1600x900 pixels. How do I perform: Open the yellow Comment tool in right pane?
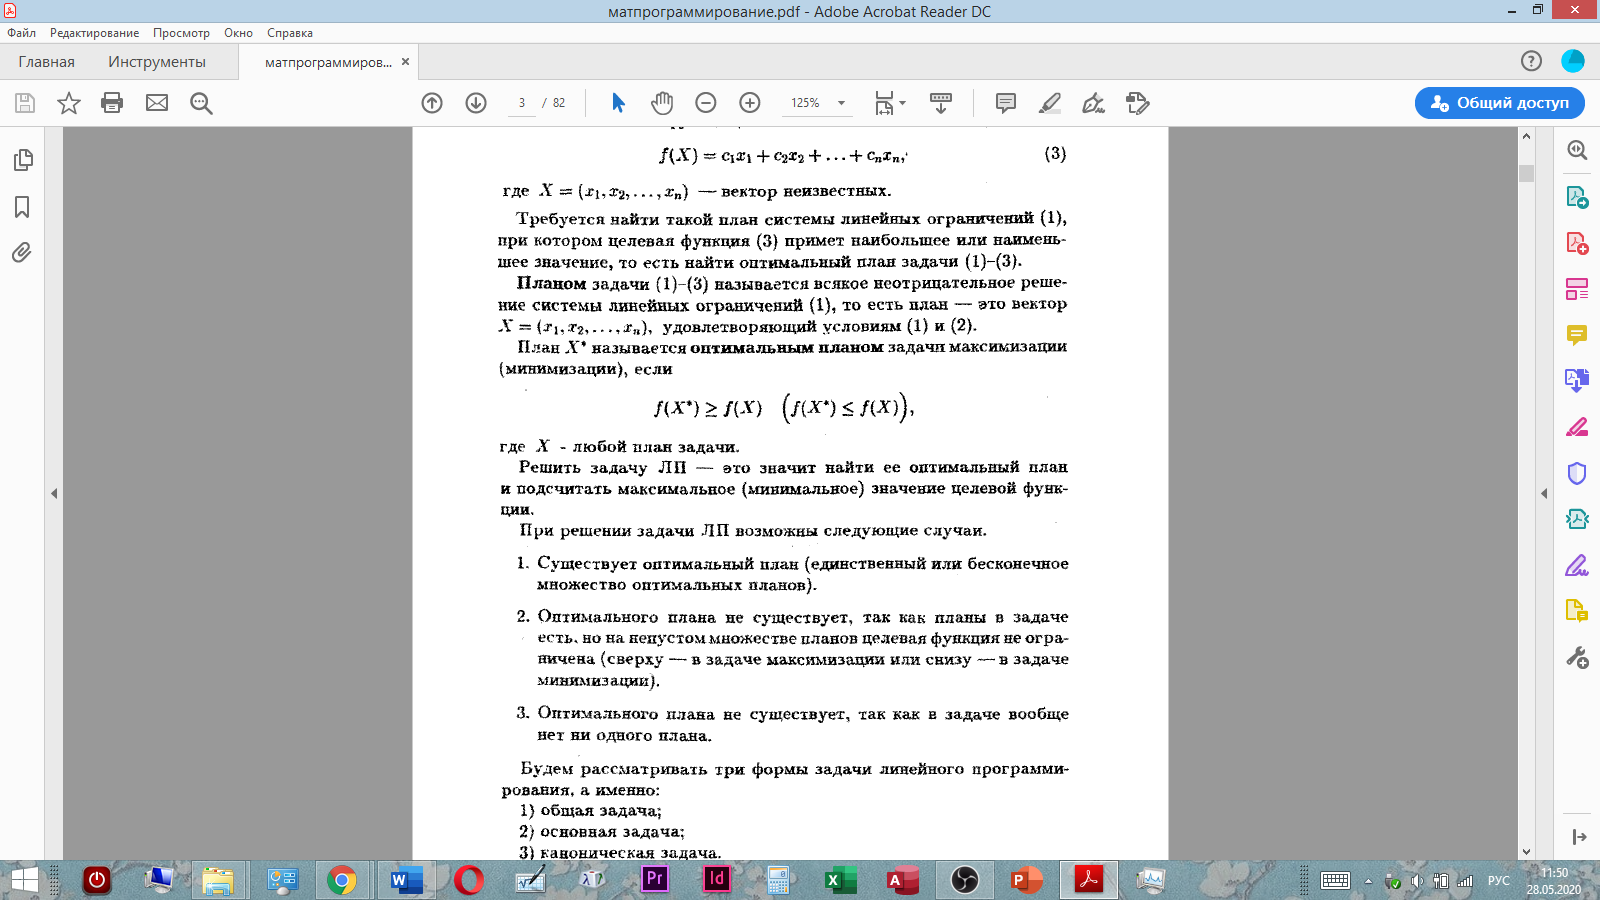1577,335
